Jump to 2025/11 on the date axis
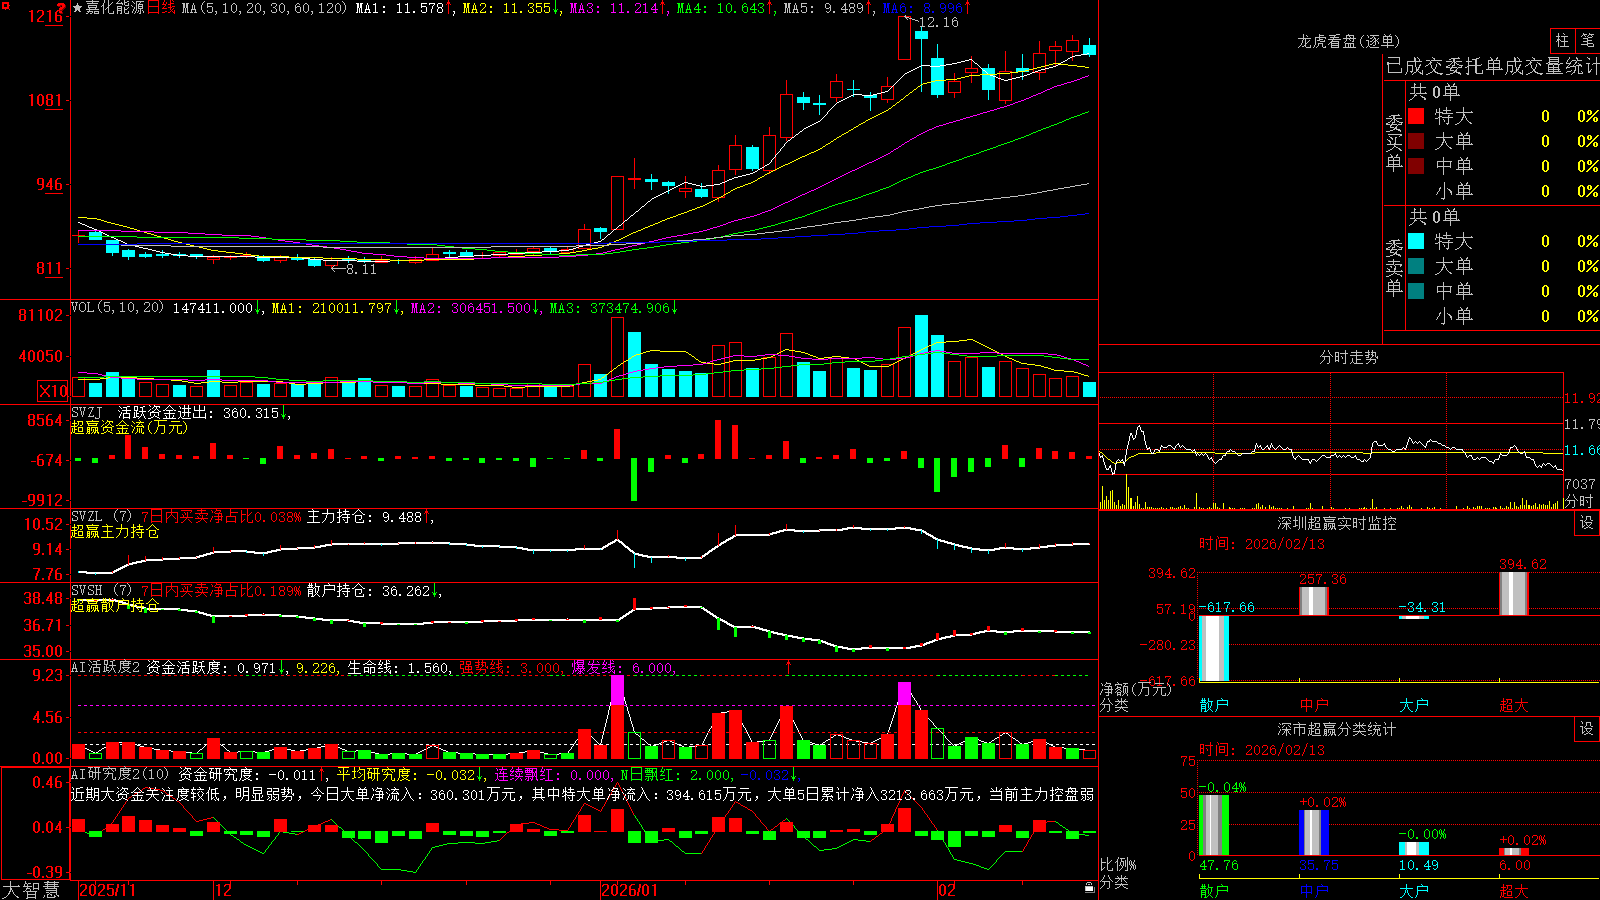 click(107, 890)
